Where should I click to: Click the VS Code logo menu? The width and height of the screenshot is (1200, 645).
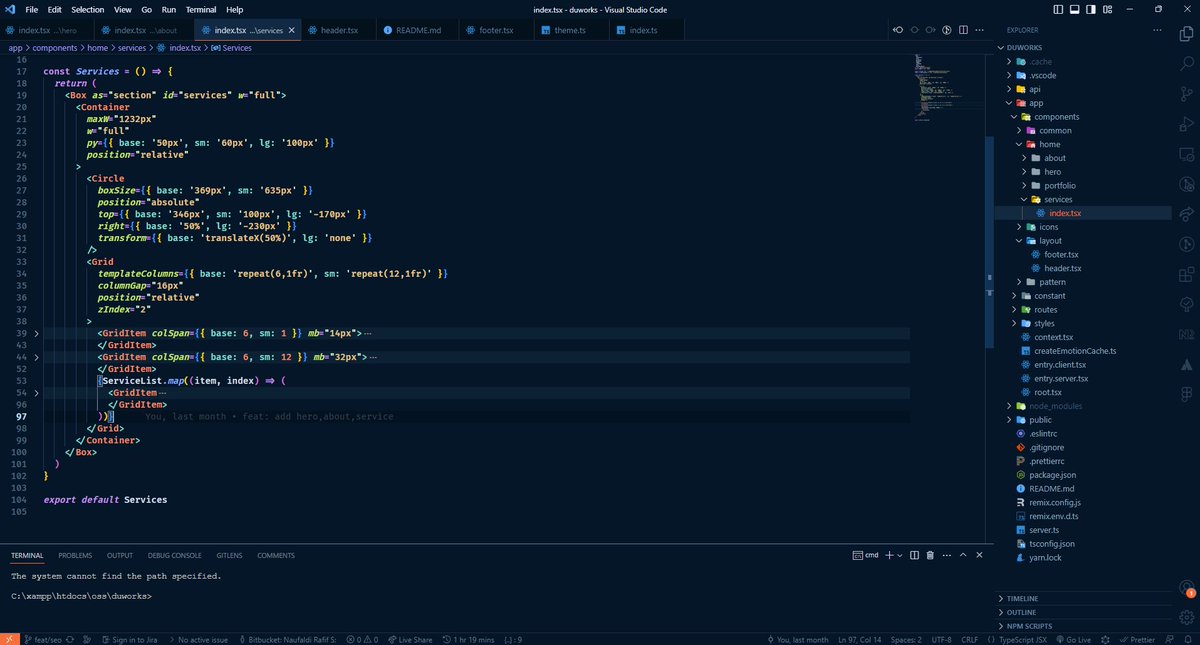[x=9, y=9]
